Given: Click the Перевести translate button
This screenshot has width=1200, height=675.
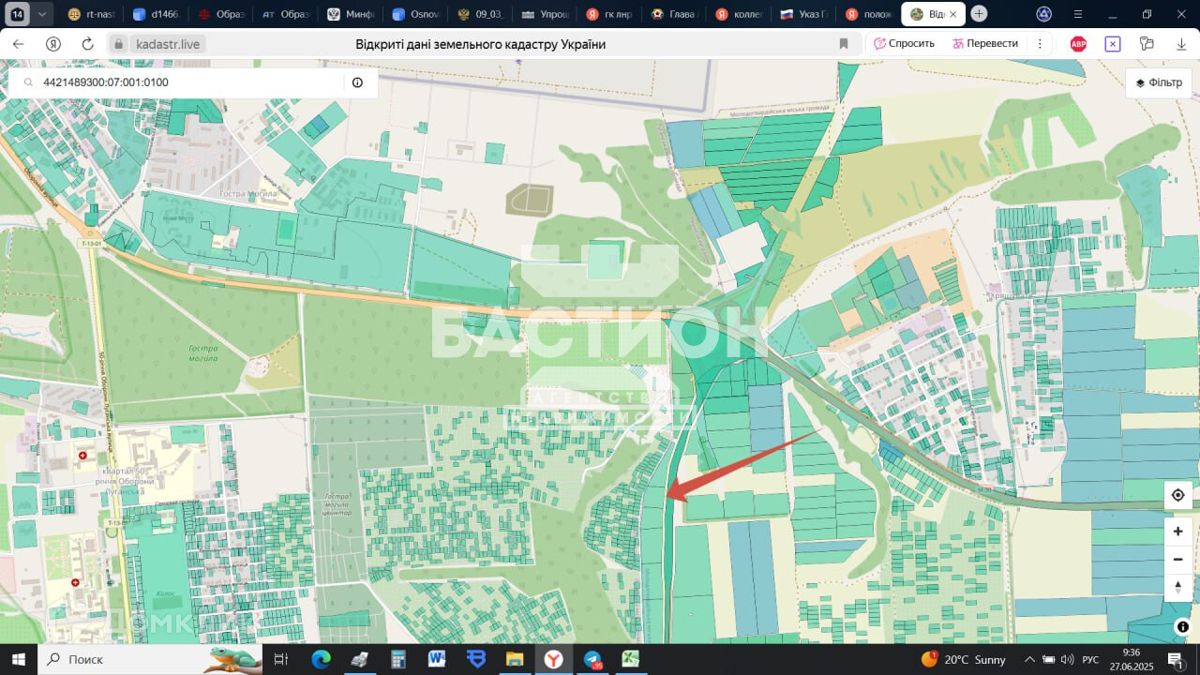Looking at the screenshot, I should point(985,44).
